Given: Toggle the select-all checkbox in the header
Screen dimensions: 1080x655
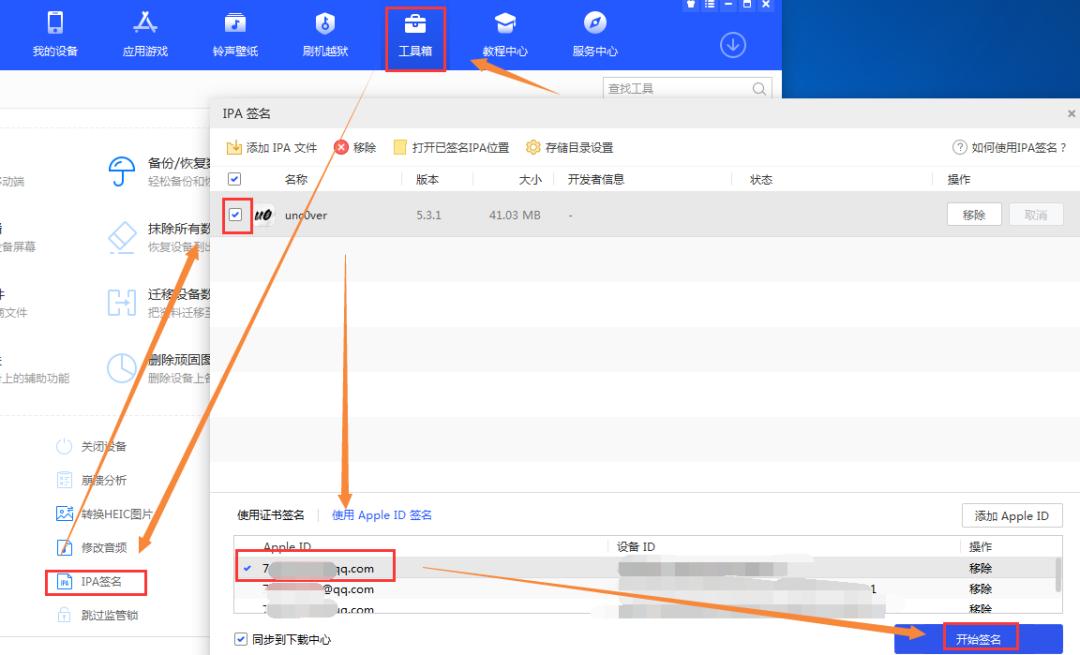Looking at the screenshot, I should pos(237,179).
